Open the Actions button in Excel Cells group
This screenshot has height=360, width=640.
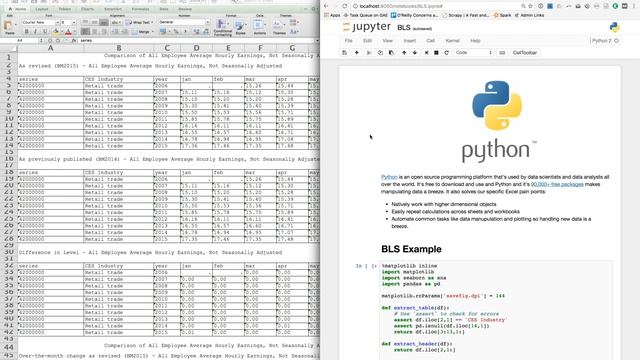260,28
